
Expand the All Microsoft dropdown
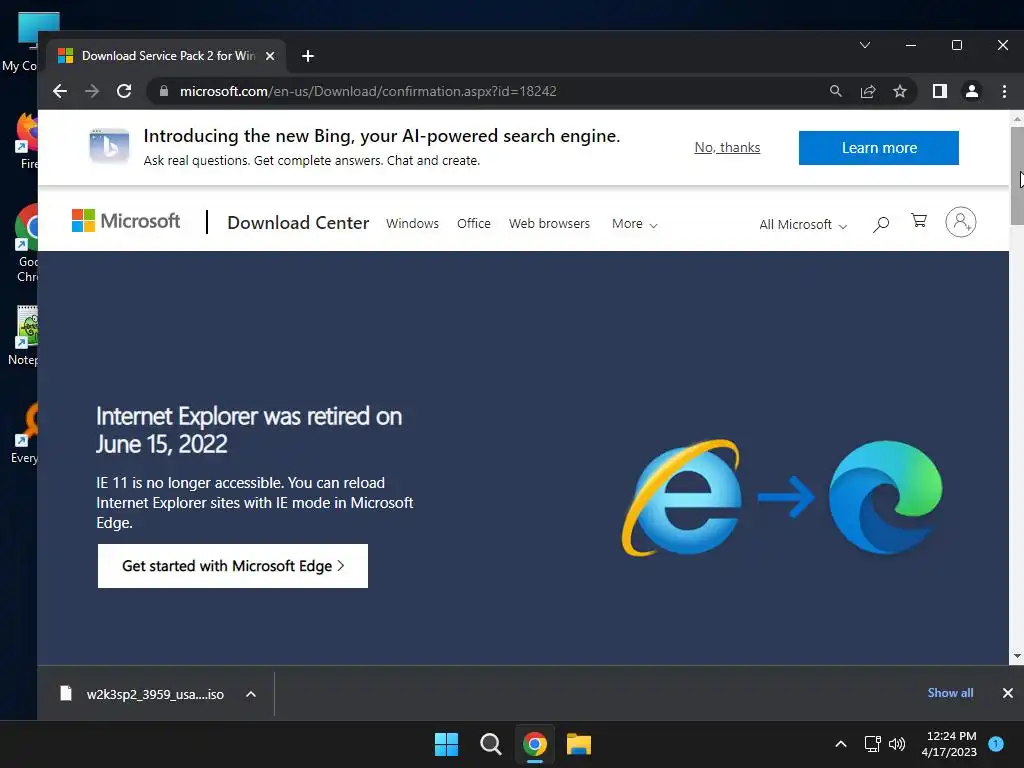803,225
